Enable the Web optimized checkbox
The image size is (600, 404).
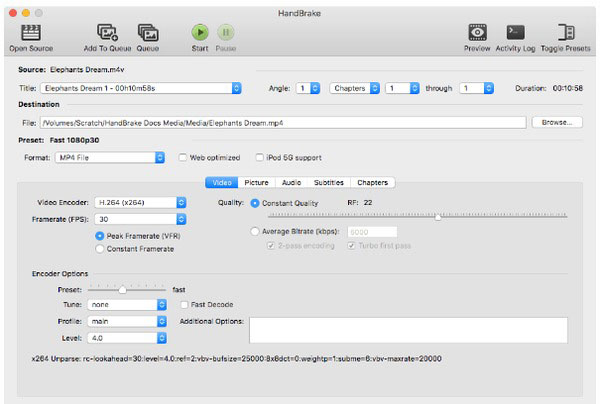coord(183,158)
